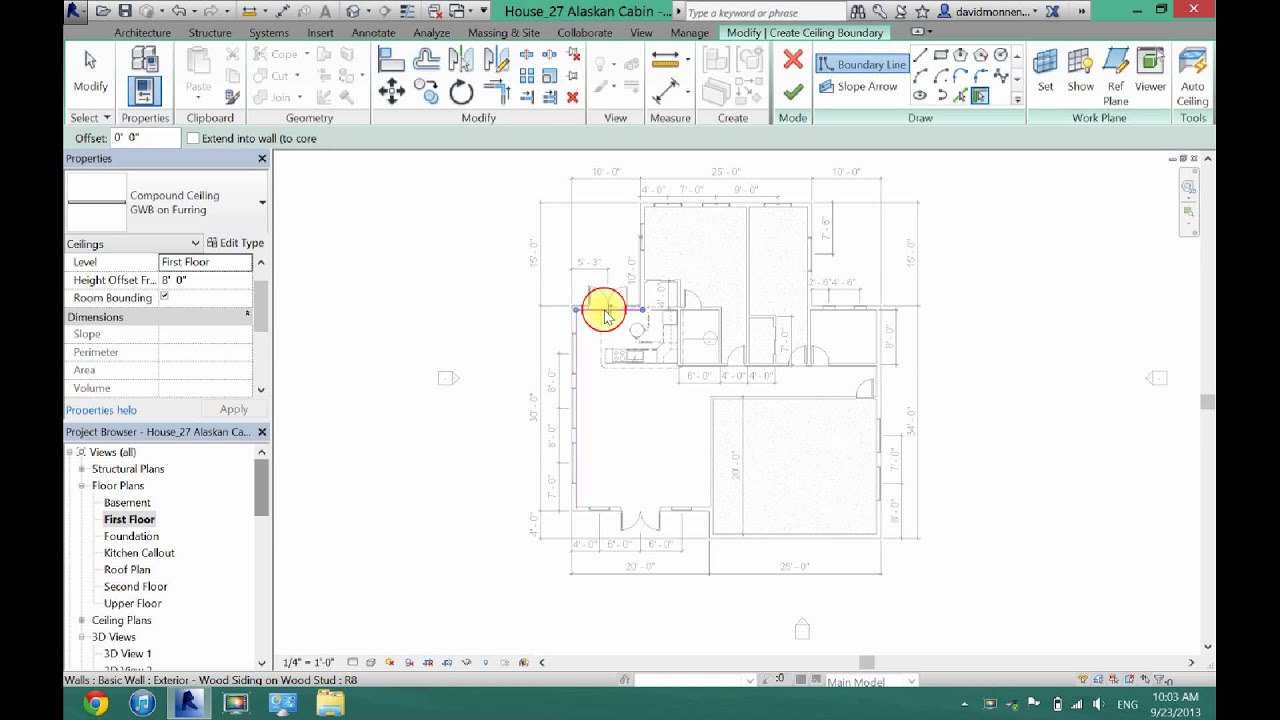Screen dimensions: 1280x720
Task: Select the Line draw tool
Action: pos(921,55)
